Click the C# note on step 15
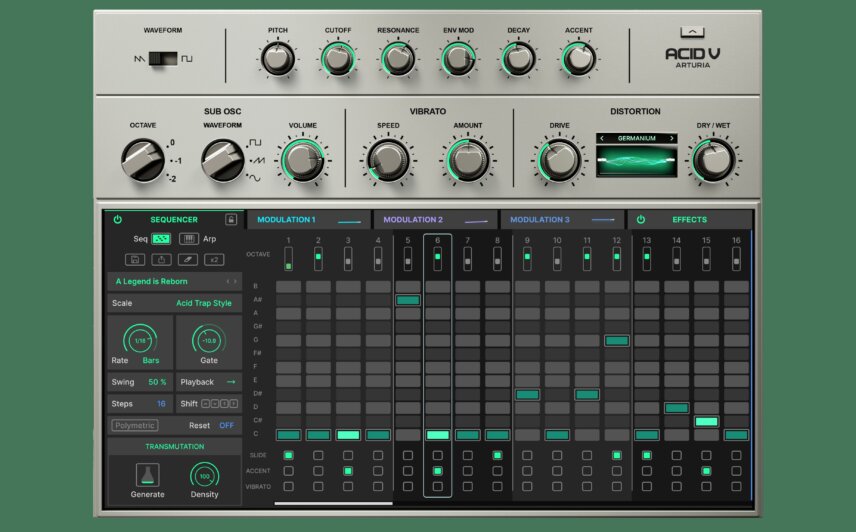This screenshot has height=532, width=856. click(706, 421)
